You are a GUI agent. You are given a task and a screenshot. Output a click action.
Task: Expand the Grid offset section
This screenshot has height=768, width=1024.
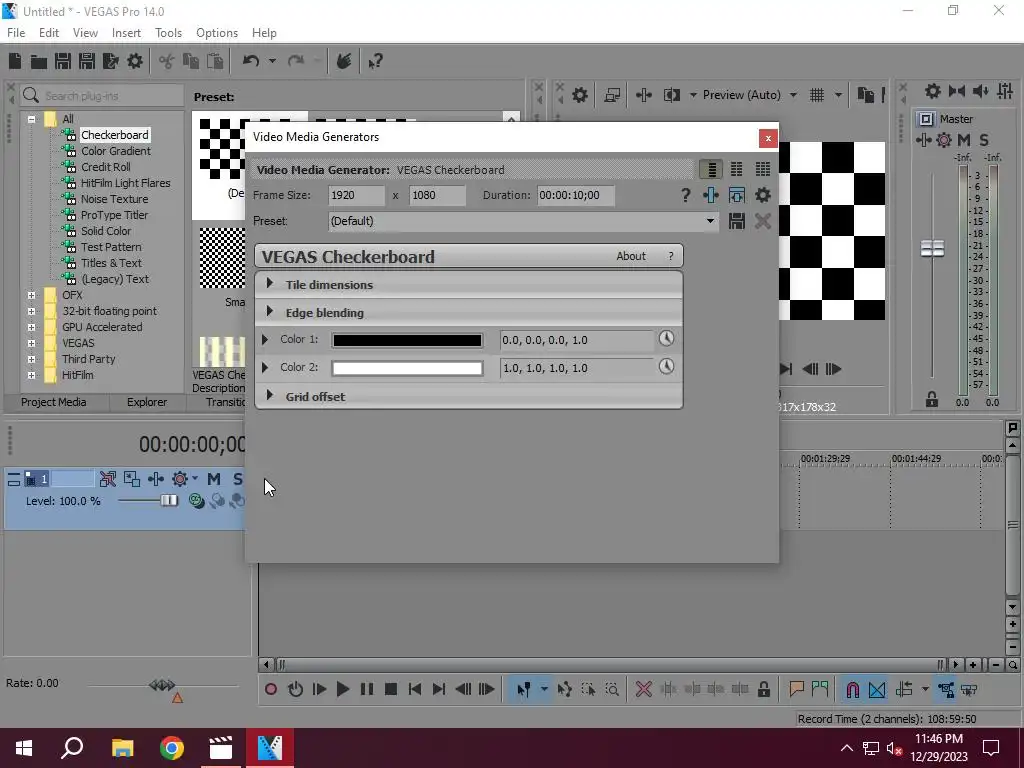click(x=270, y=395)
